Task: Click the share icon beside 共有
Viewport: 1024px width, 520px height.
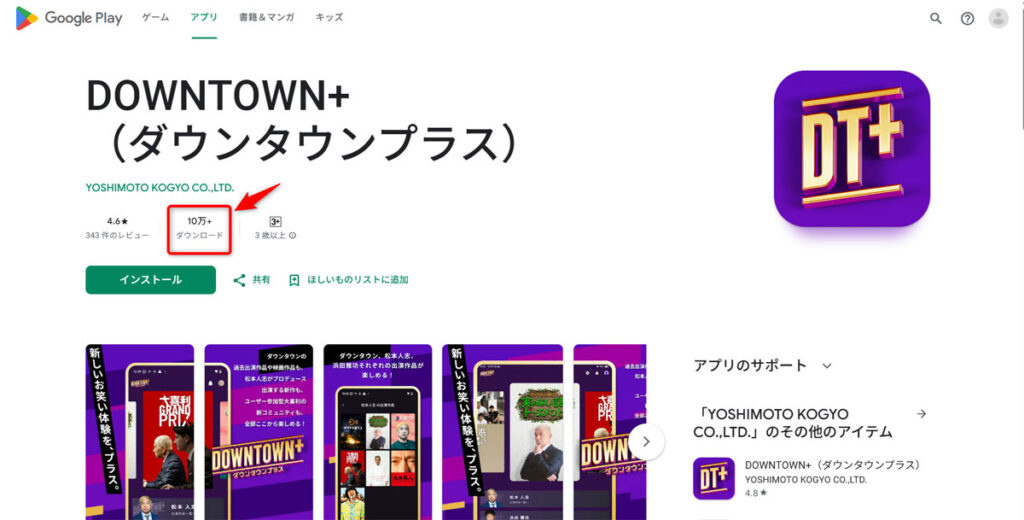Action: [240, 280]
